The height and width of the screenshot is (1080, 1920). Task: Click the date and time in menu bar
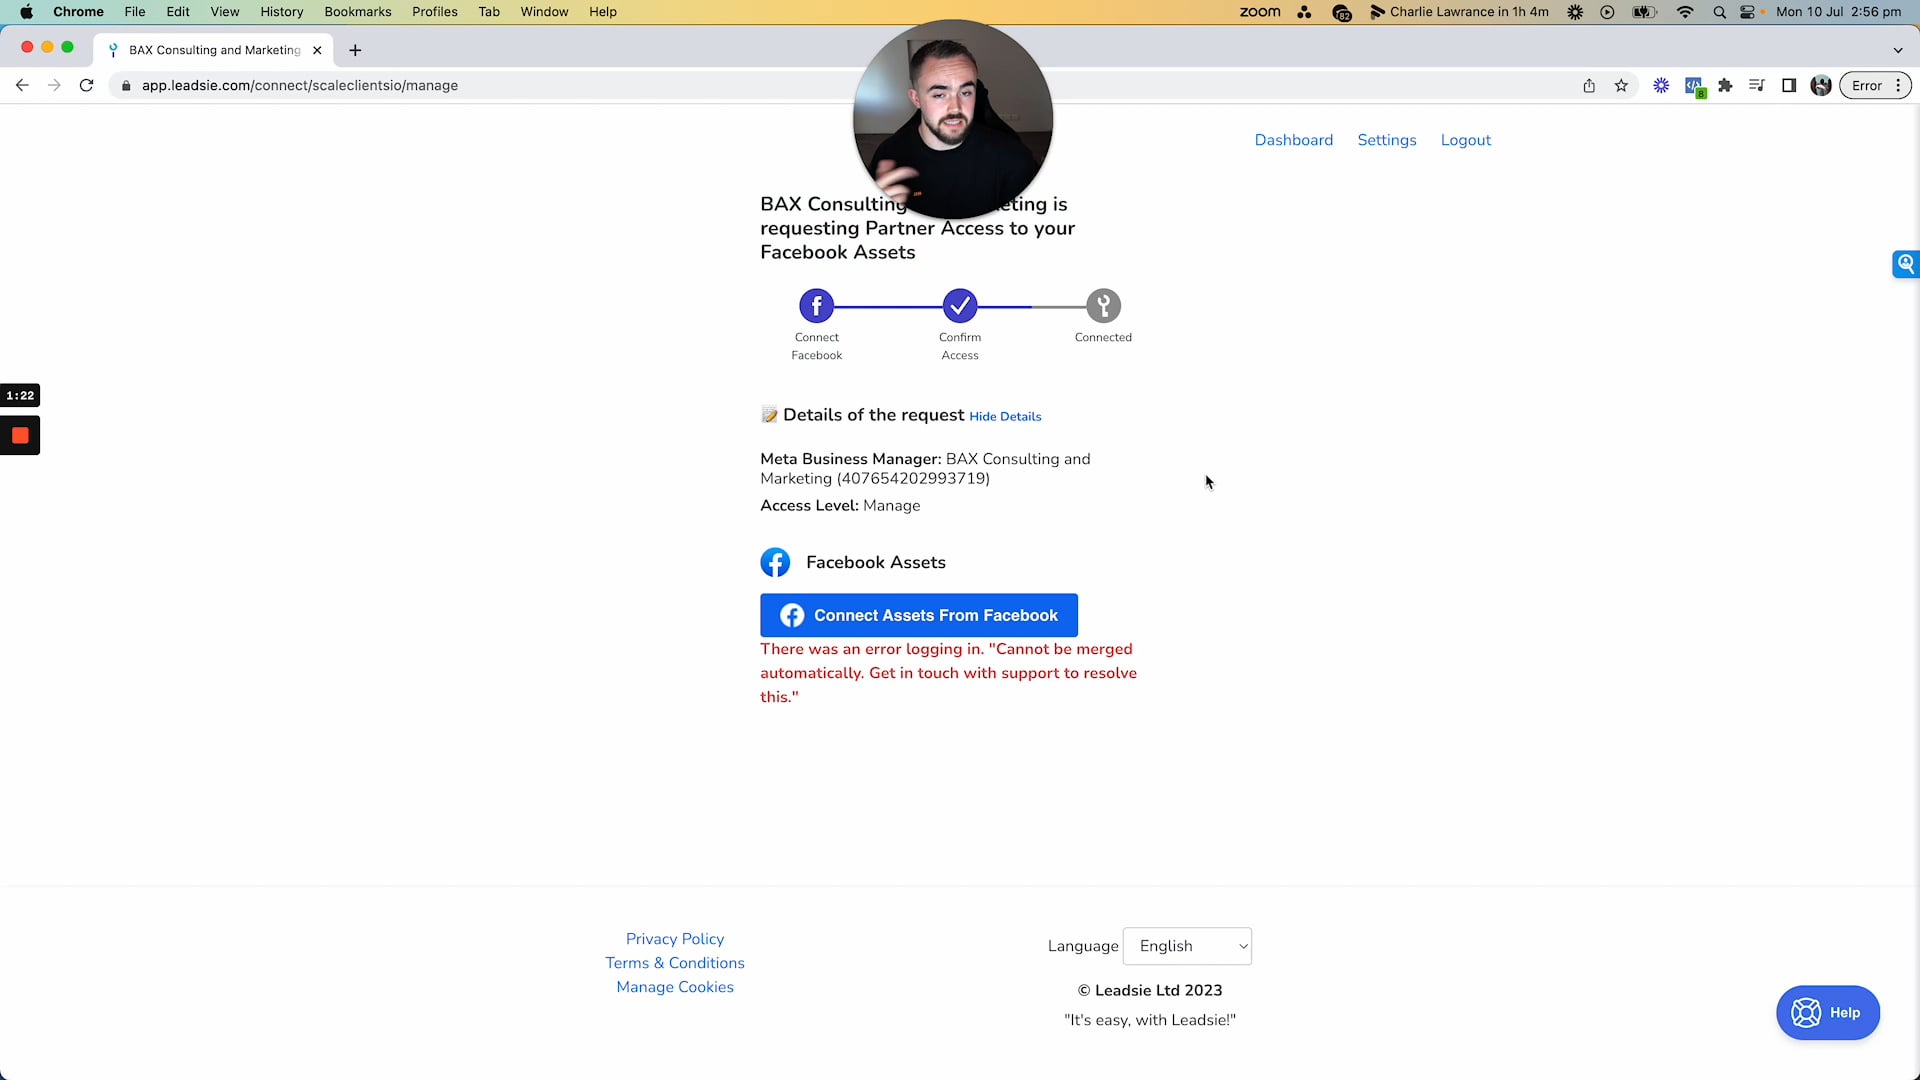click(x=1839, y=12)
